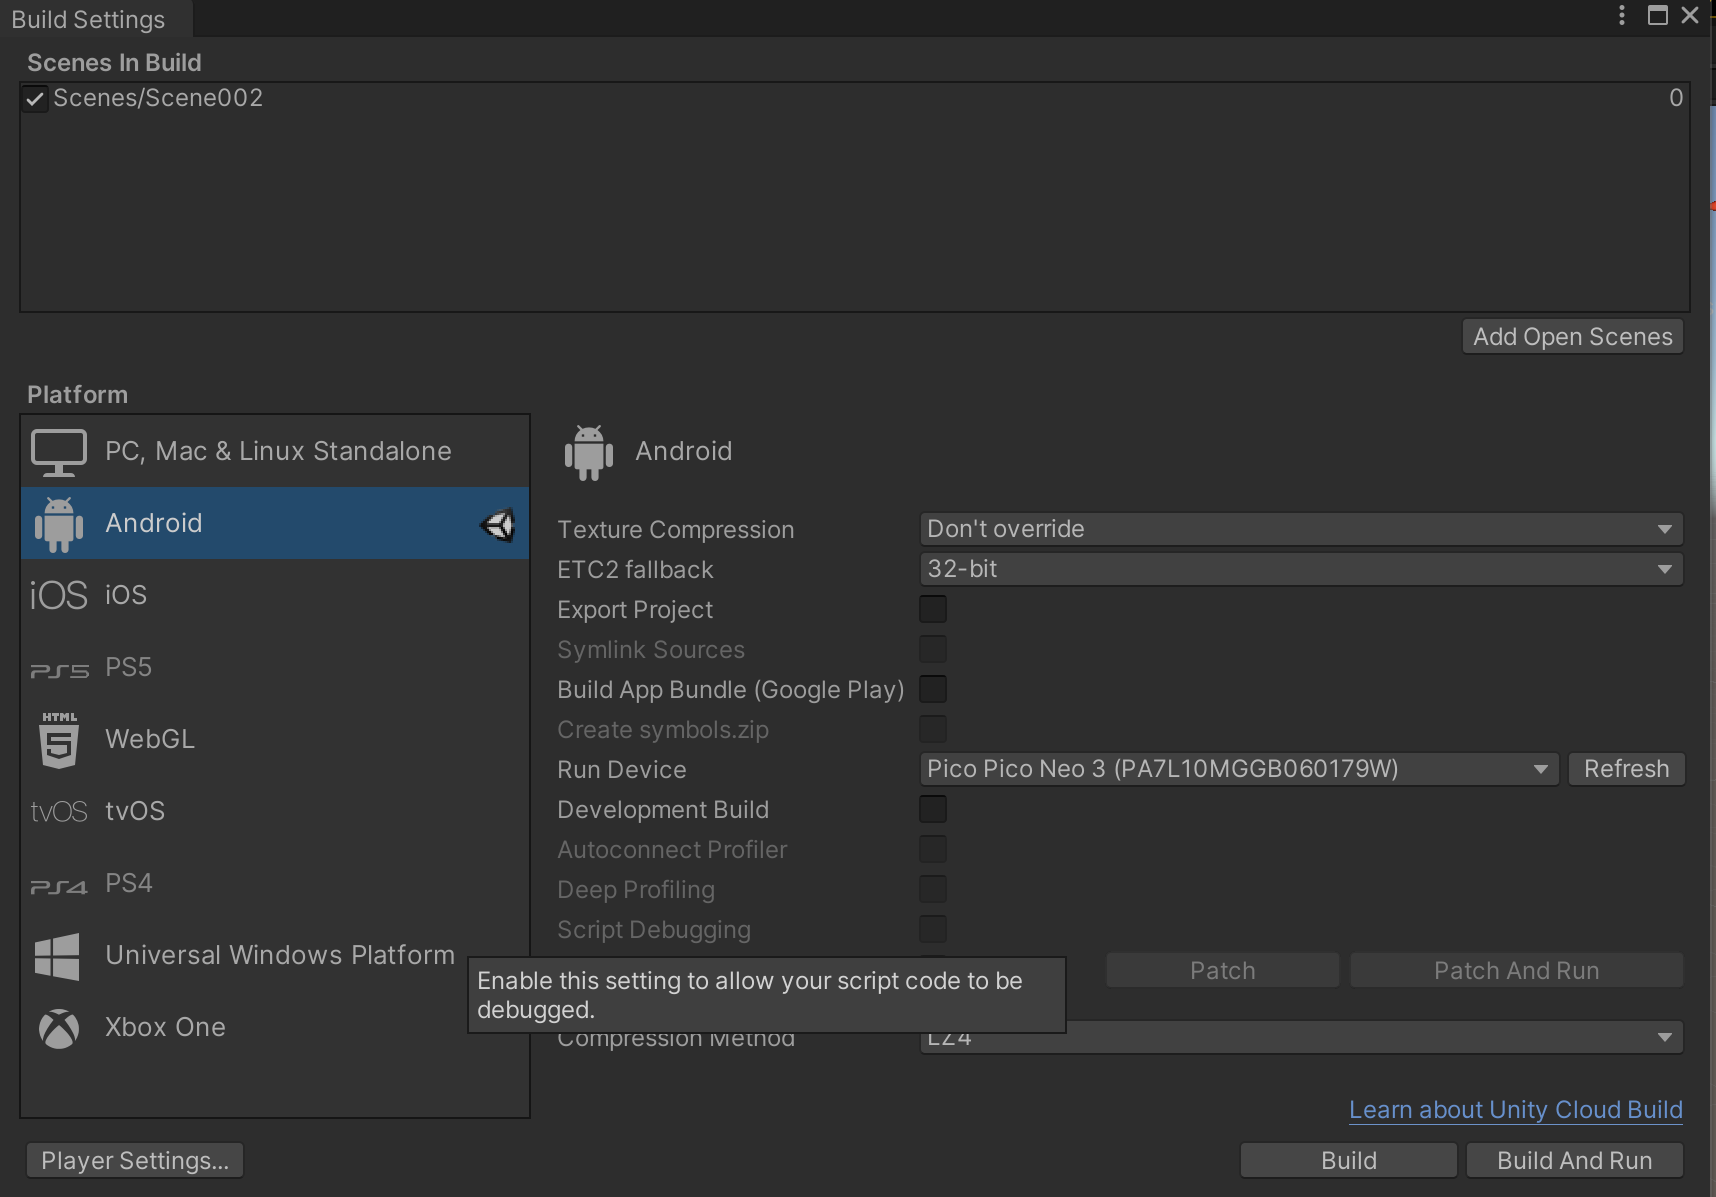Maximize the Build Settings window

click(1658, 15)
